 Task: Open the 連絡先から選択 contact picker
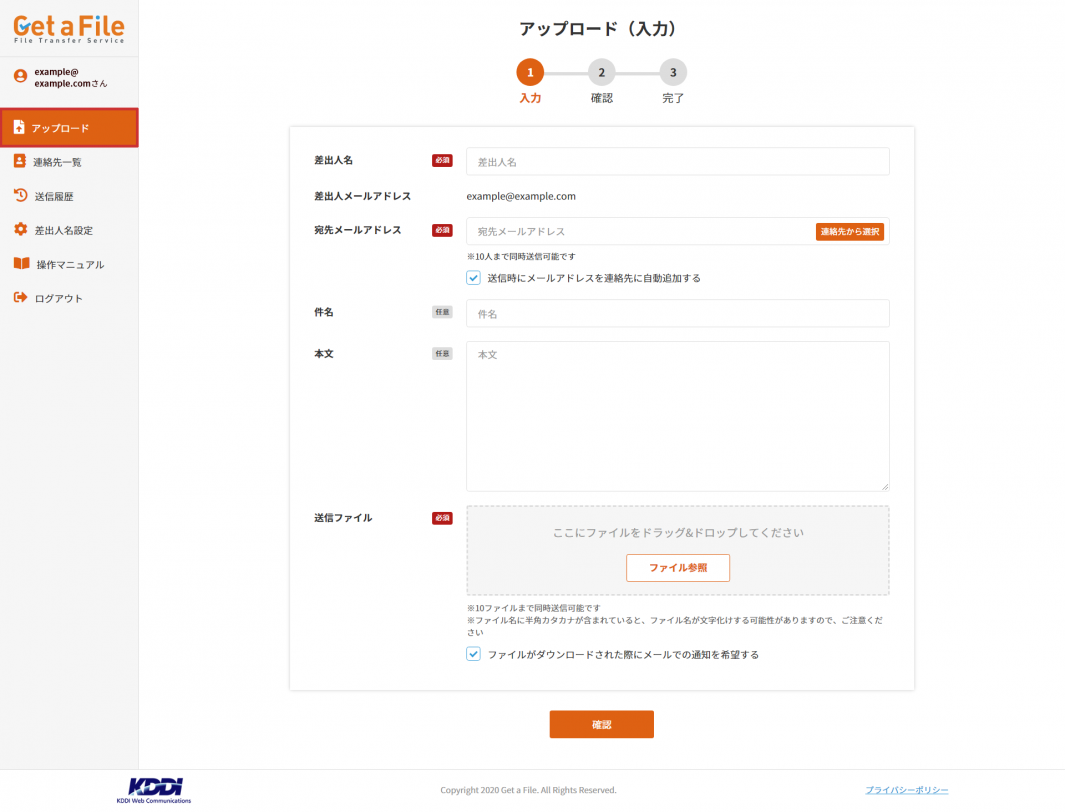pyautogui.click(x=849, y=232)
